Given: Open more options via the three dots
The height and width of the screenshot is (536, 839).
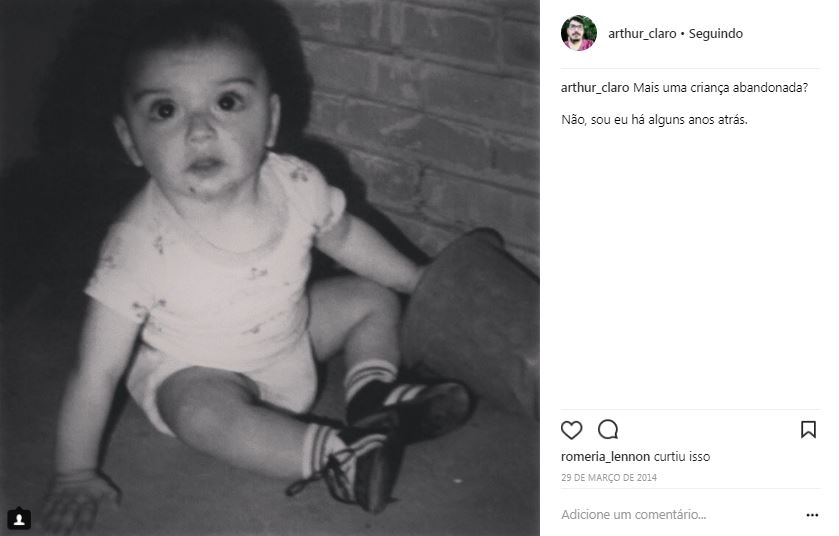Looking at the screenshot, I should click(x=812, y=515).
